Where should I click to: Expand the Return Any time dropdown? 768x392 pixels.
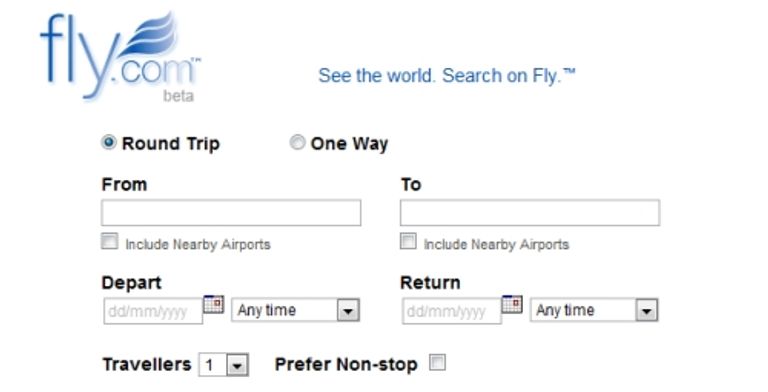(x=594, y=310)
